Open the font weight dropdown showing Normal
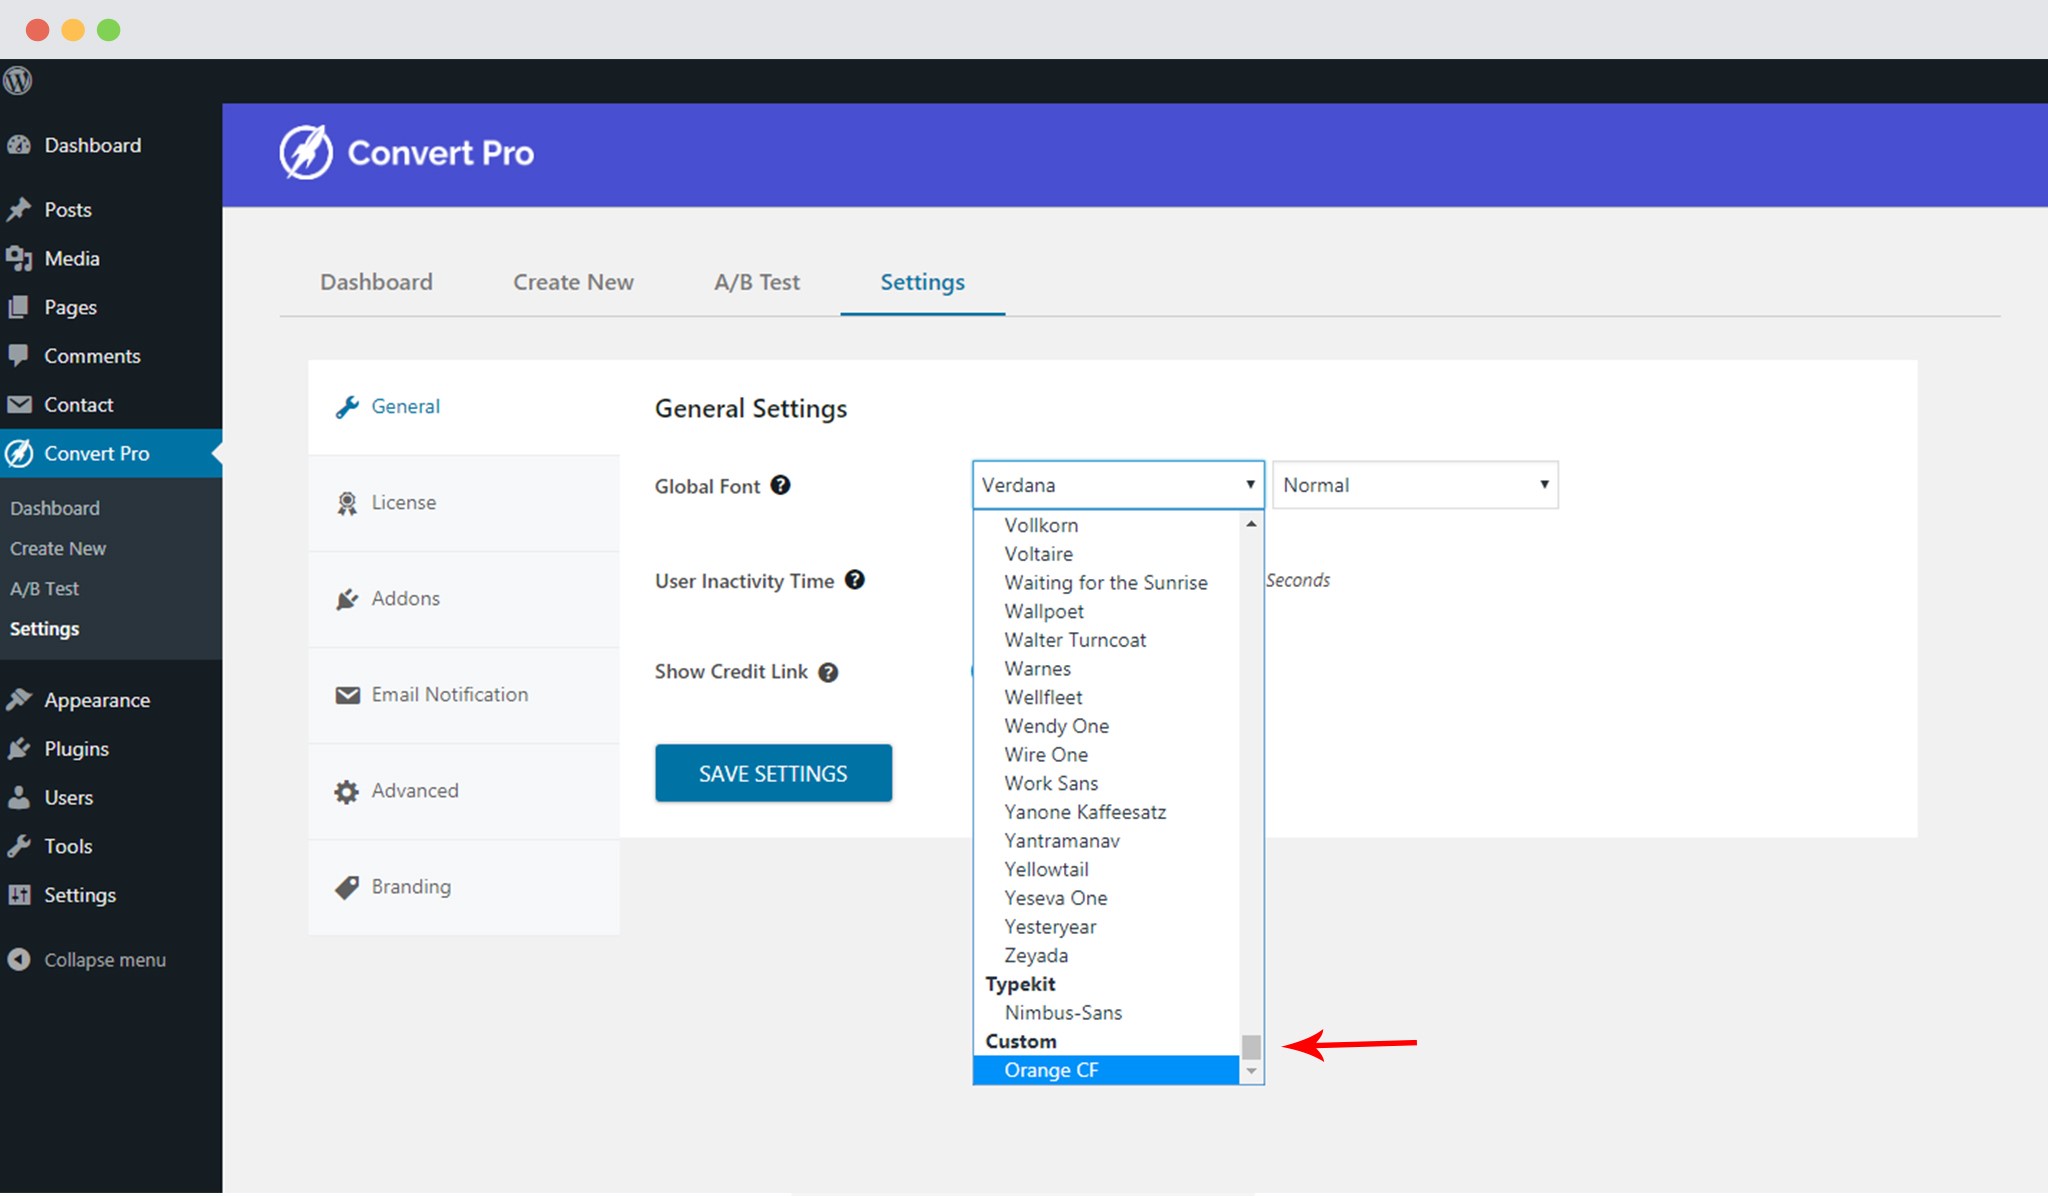Viewport: 2048px width, 1196px height. pyautogui.click(x=1414, y=484)
